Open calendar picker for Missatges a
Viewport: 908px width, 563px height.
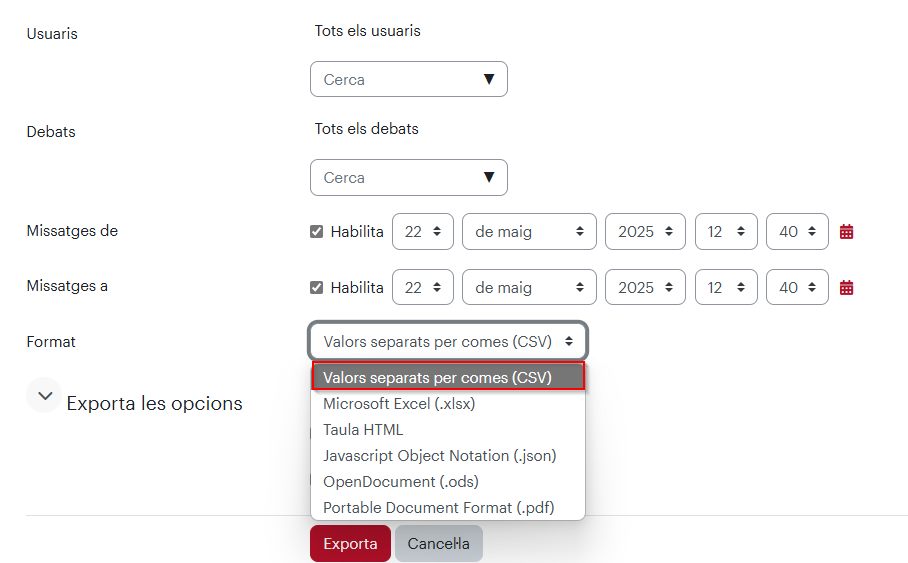point(846,287)
